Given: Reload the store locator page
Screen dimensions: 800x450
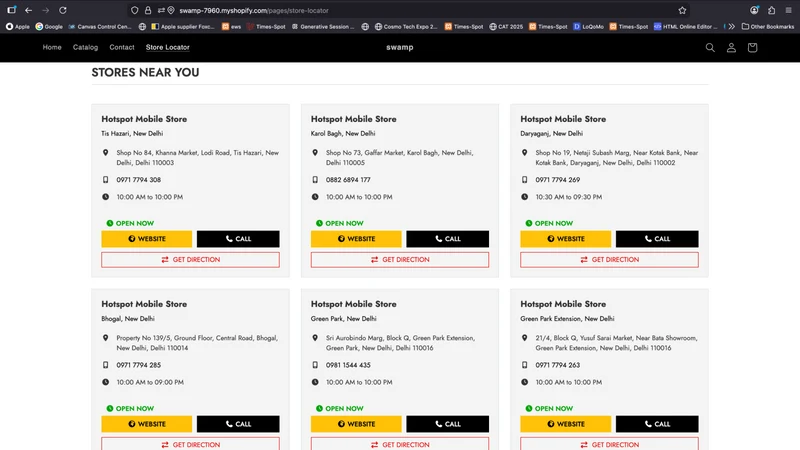Looking at the screenshot, I should pyautogui.click(x=63, y=10).
